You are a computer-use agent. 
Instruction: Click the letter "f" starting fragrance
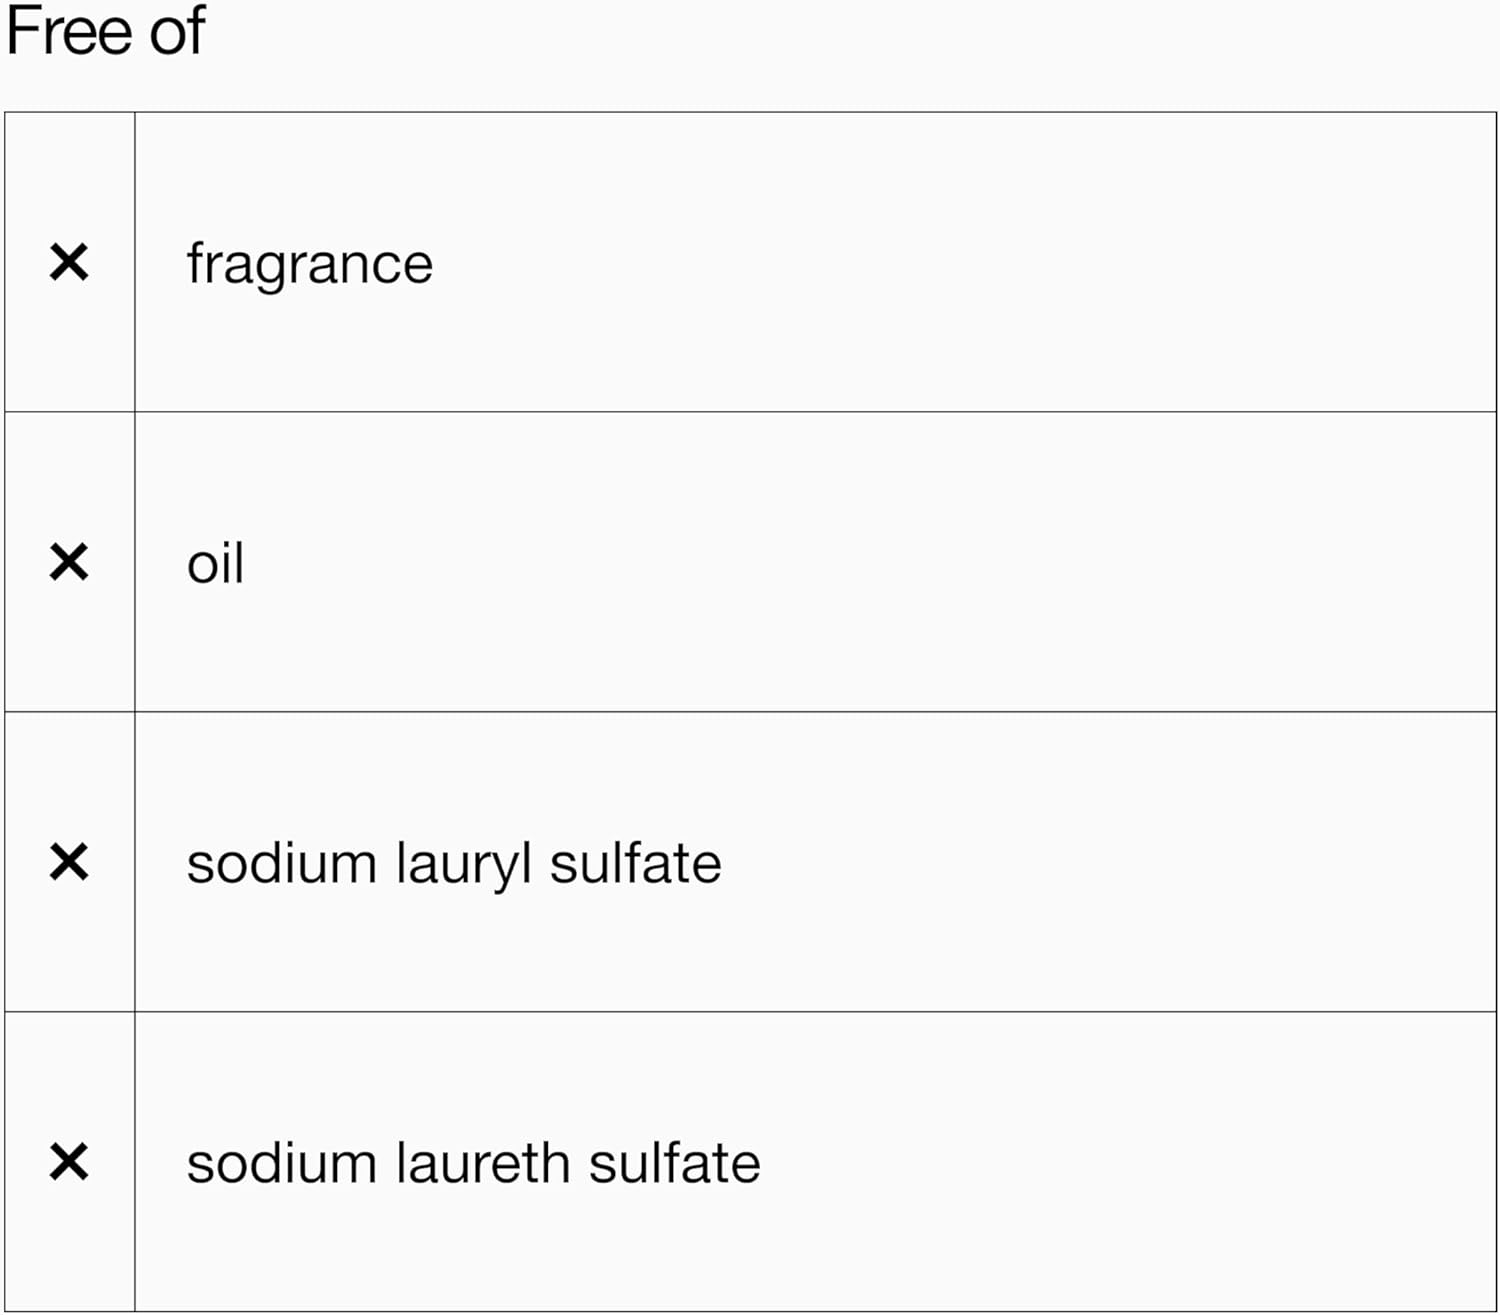pos(194,263)
